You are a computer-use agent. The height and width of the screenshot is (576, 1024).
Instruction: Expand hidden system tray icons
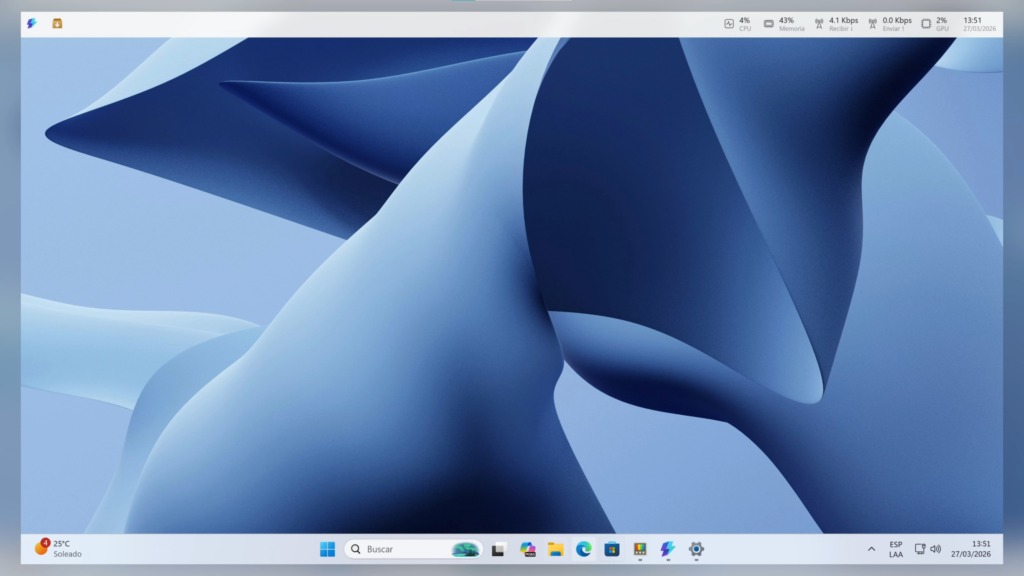click(872, 548)
